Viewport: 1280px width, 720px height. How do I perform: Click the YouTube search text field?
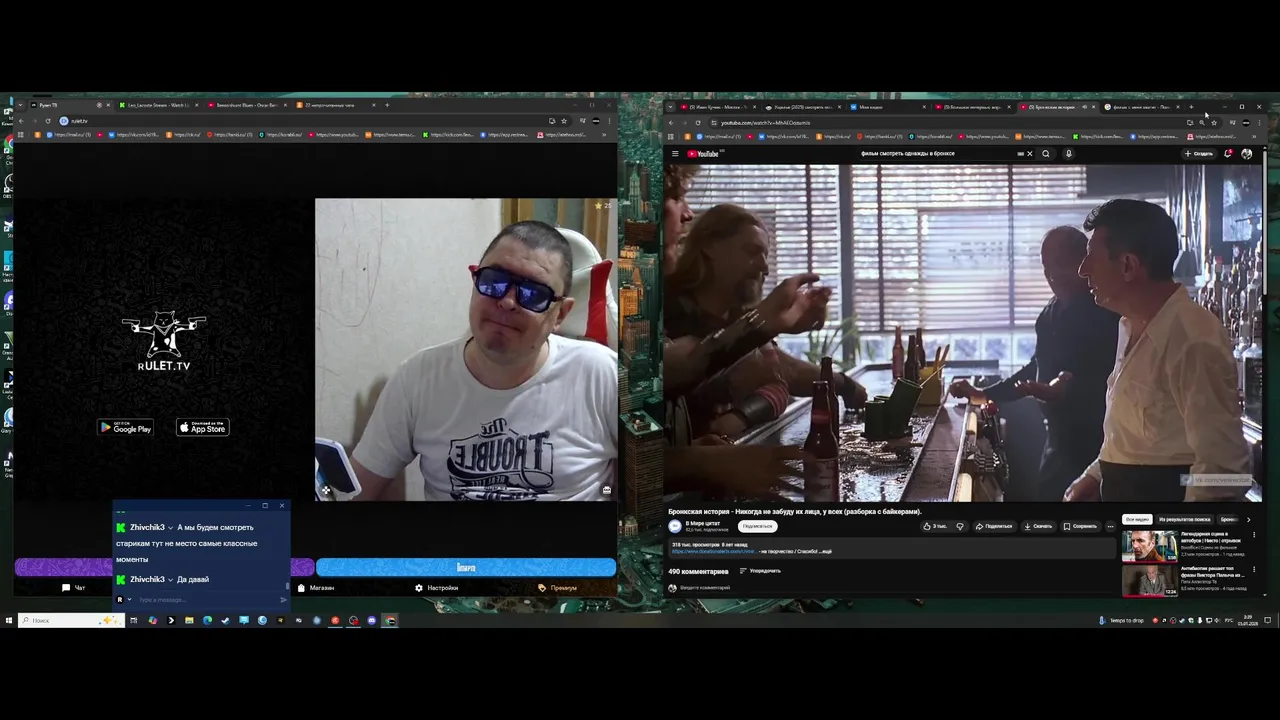[x=940, y=154]
